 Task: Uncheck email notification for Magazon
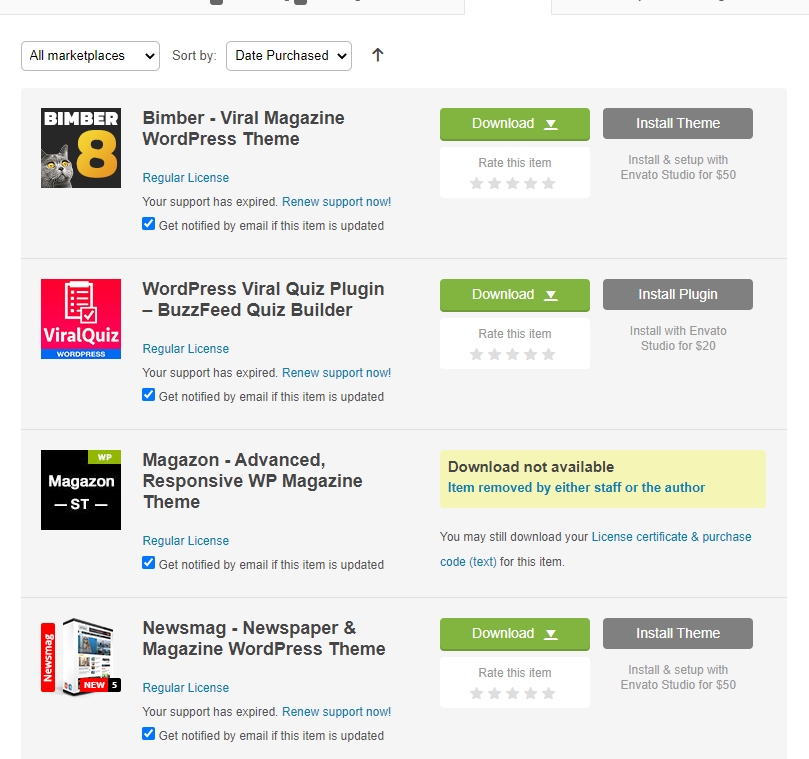coord(149,563)
